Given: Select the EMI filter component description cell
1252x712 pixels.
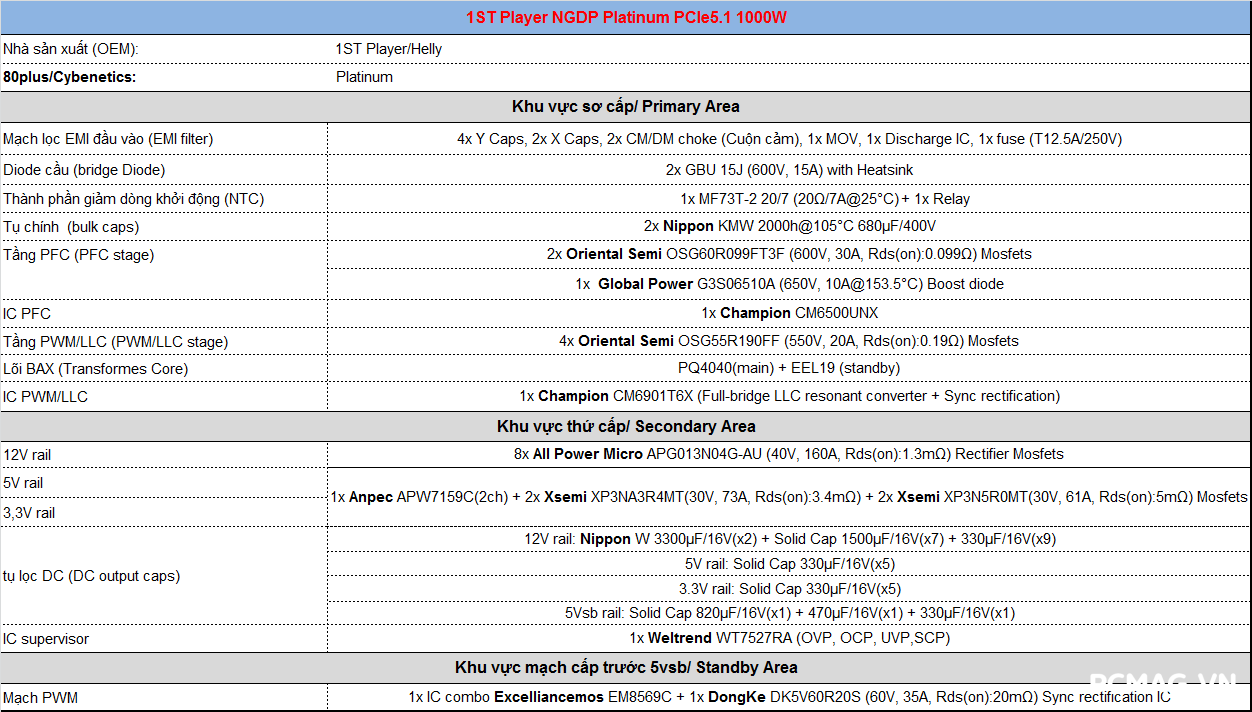Looking at the screenshot, I should click(x=789, y=139).
